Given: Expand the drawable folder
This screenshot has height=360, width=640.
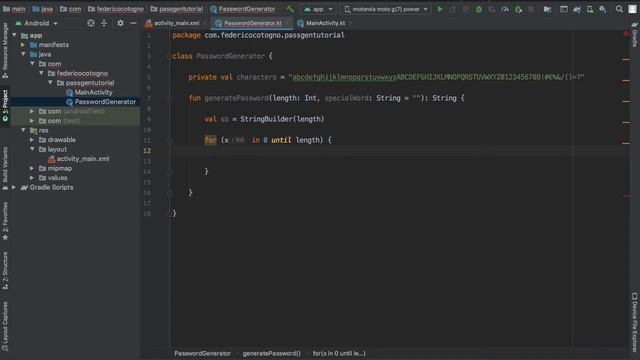Looking at the screenshot, I should point(32,140).
